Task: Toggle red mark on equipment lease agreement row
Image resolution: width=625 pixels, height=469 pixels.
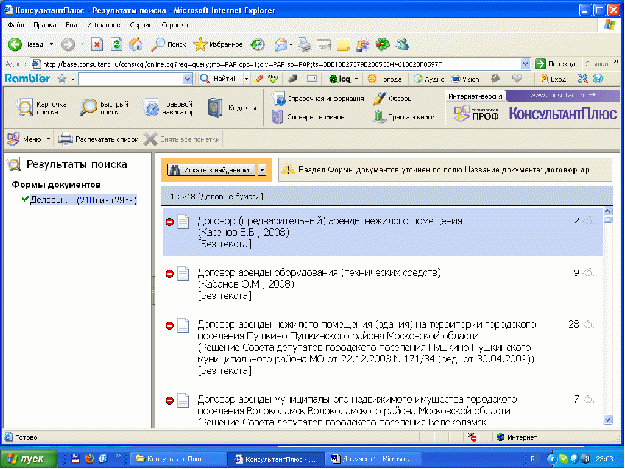Action: point(170,274)
